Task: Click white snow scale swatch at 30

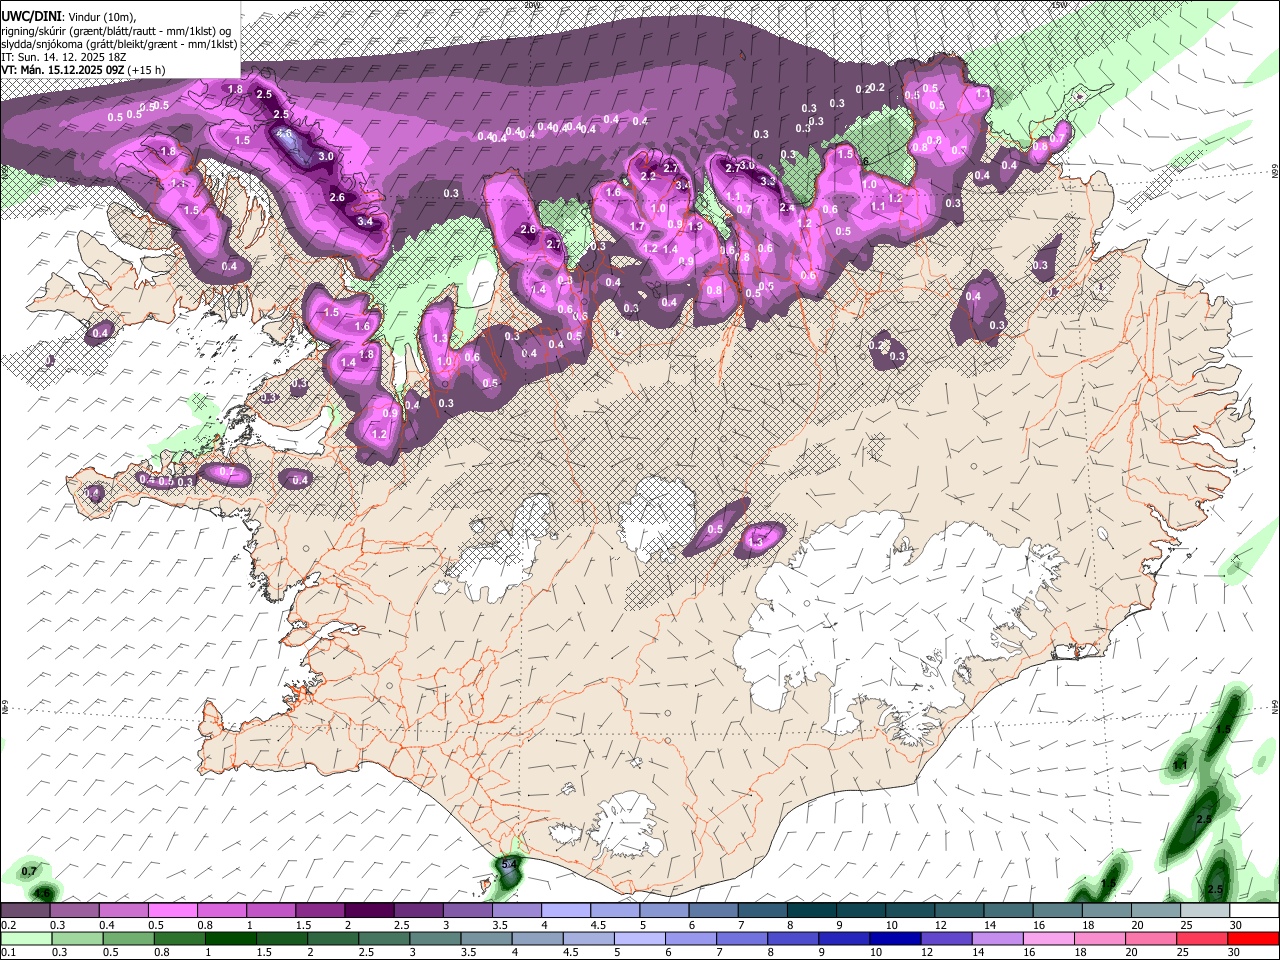Action: pyautogui.click(x=1254, y=910)
